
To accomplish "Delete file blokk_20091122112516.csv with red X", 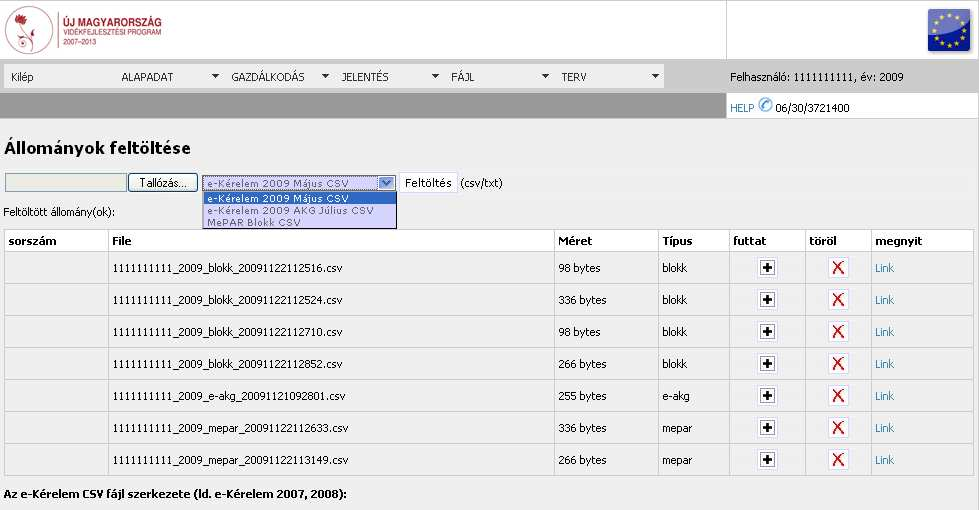I will point(838,268).
